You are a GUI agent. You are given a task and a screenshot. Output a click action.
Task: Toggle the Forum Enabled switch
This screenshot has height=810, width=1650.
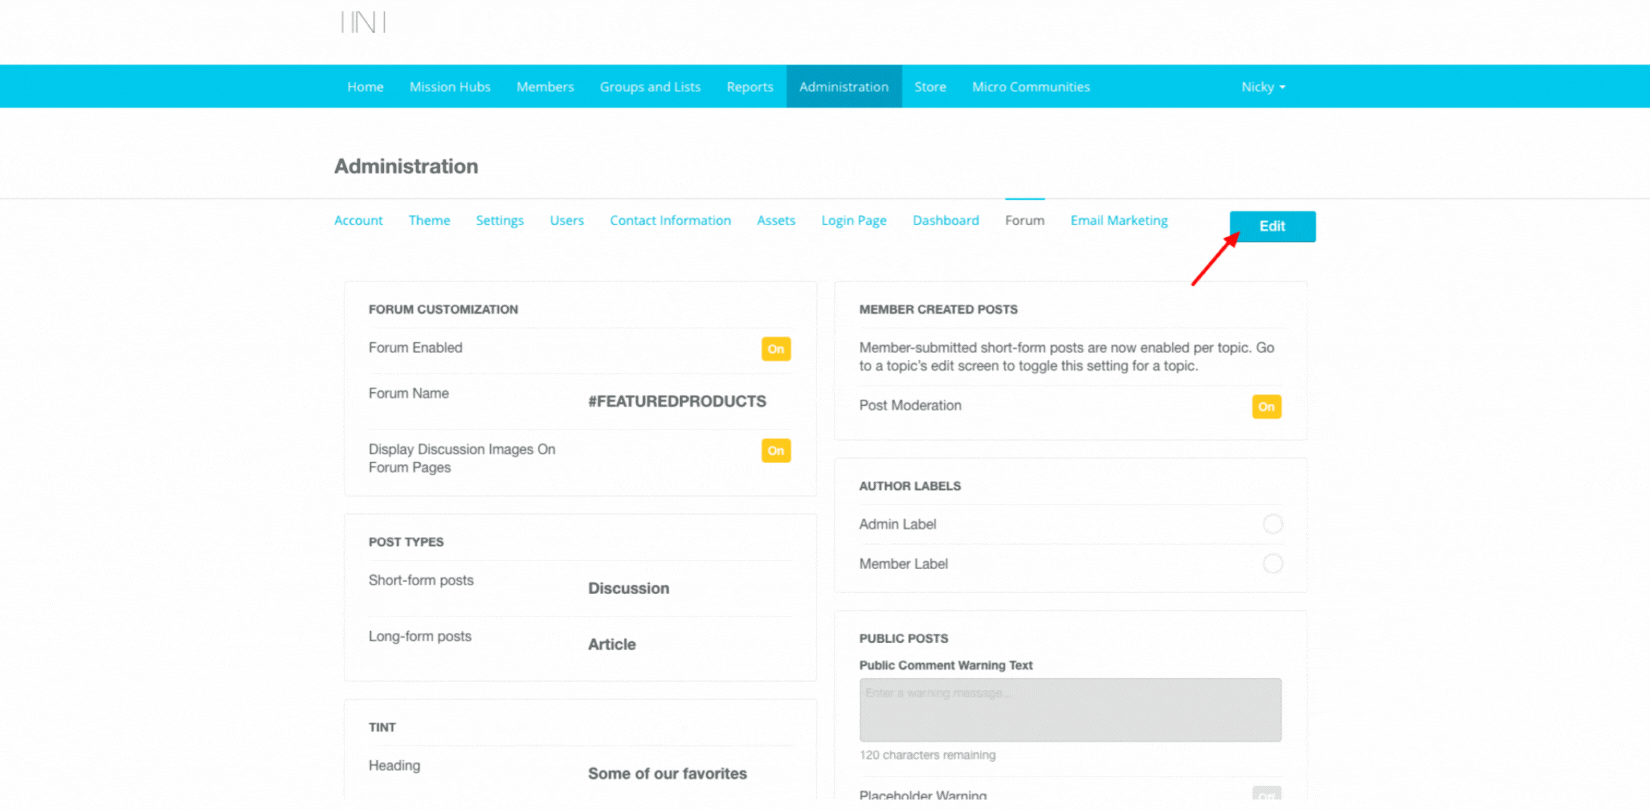pyautogui.click(x=776, y=349)
